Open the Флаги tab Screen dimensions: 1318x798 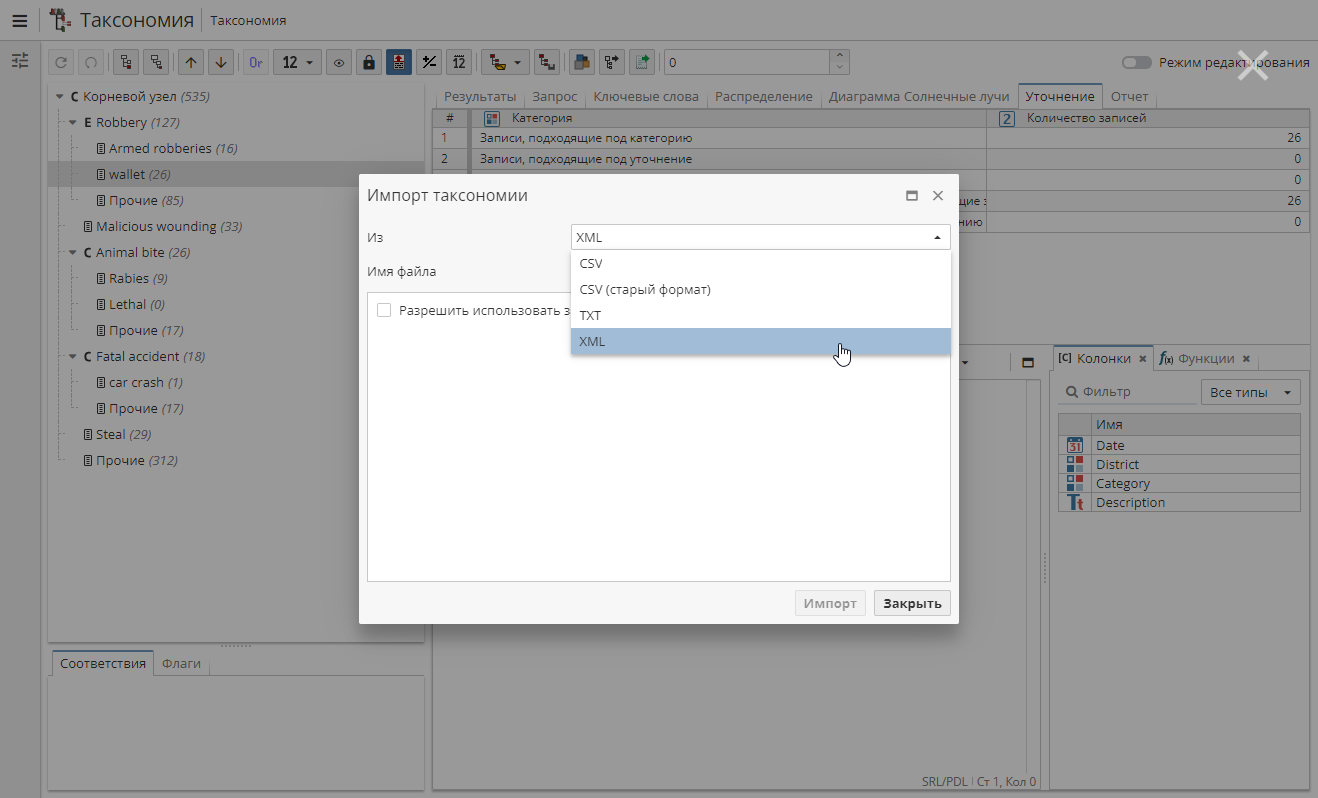pos(181,663)
